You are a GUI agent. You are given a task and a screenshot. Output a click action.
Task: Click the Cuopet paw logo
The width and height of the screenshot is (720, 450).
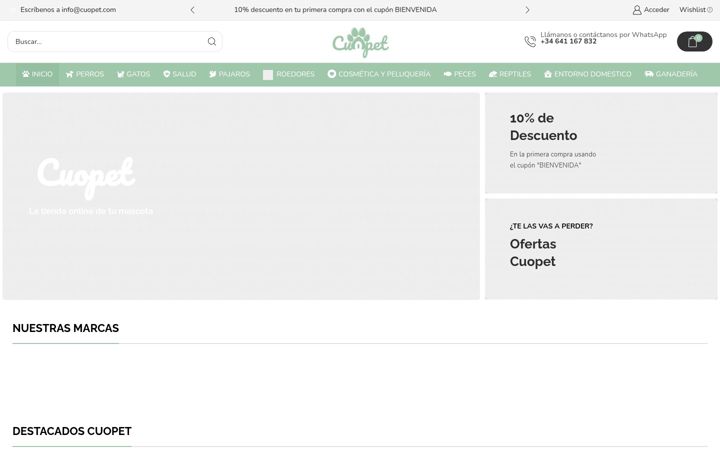(x=360, y=42)
